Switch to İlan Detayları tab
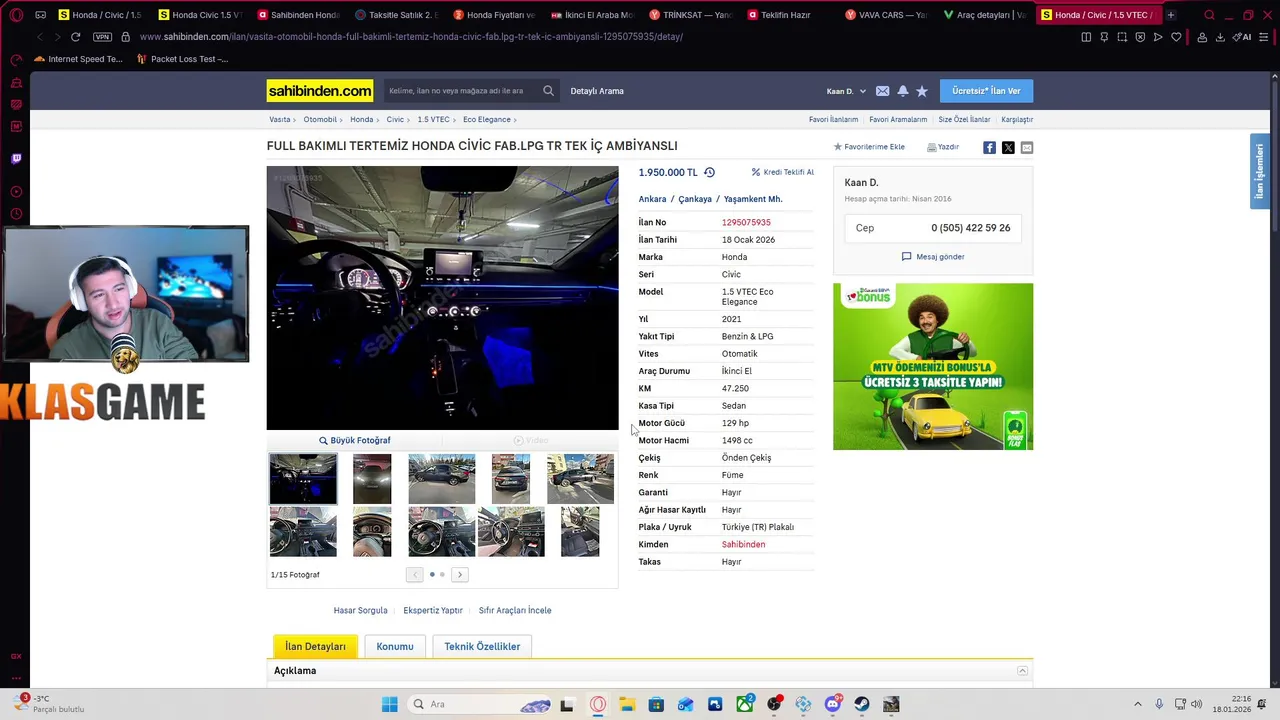Screen dimensions: 1280x720 tap(315, 646)
